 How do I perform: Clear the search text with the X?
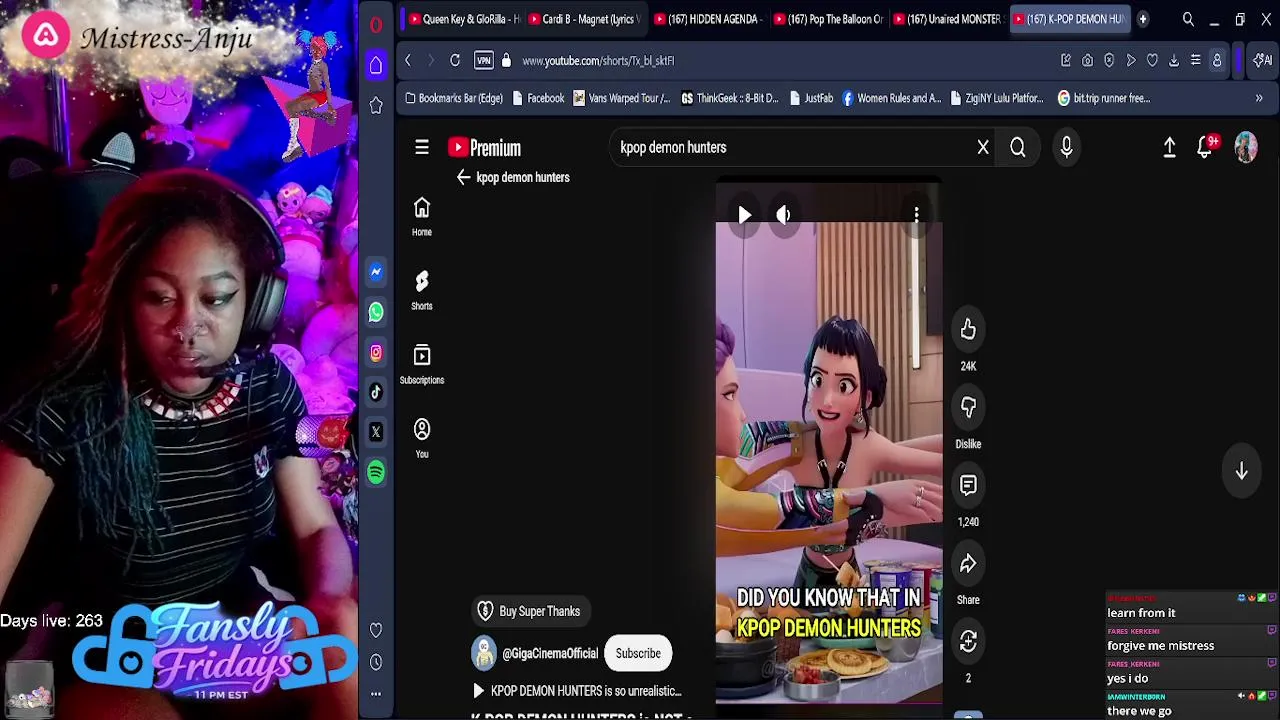pos(983,148)
